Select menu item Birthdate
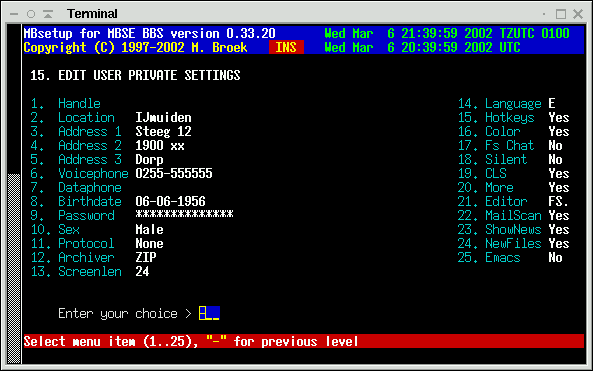593x371 pixels. [x=76, y=201]
